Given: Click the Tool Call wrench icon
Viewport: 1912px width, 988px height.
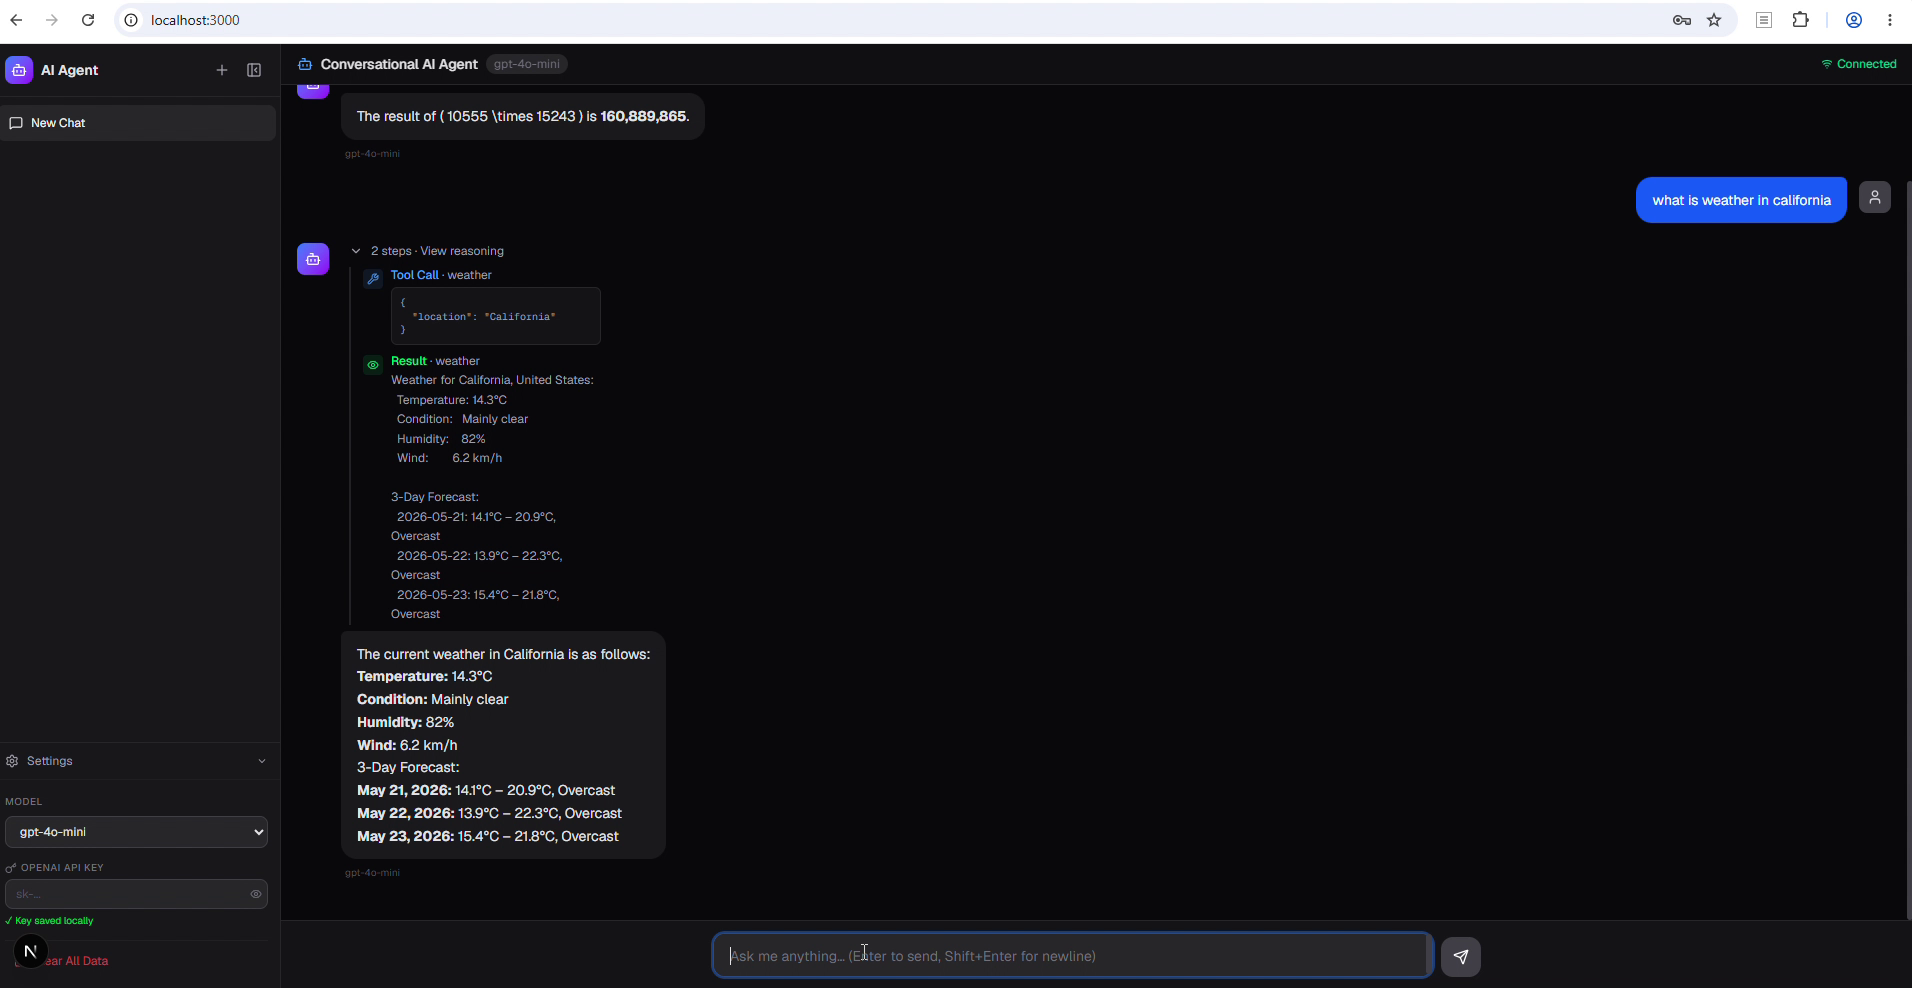Looking at the screenshot, I should [373, 279].
